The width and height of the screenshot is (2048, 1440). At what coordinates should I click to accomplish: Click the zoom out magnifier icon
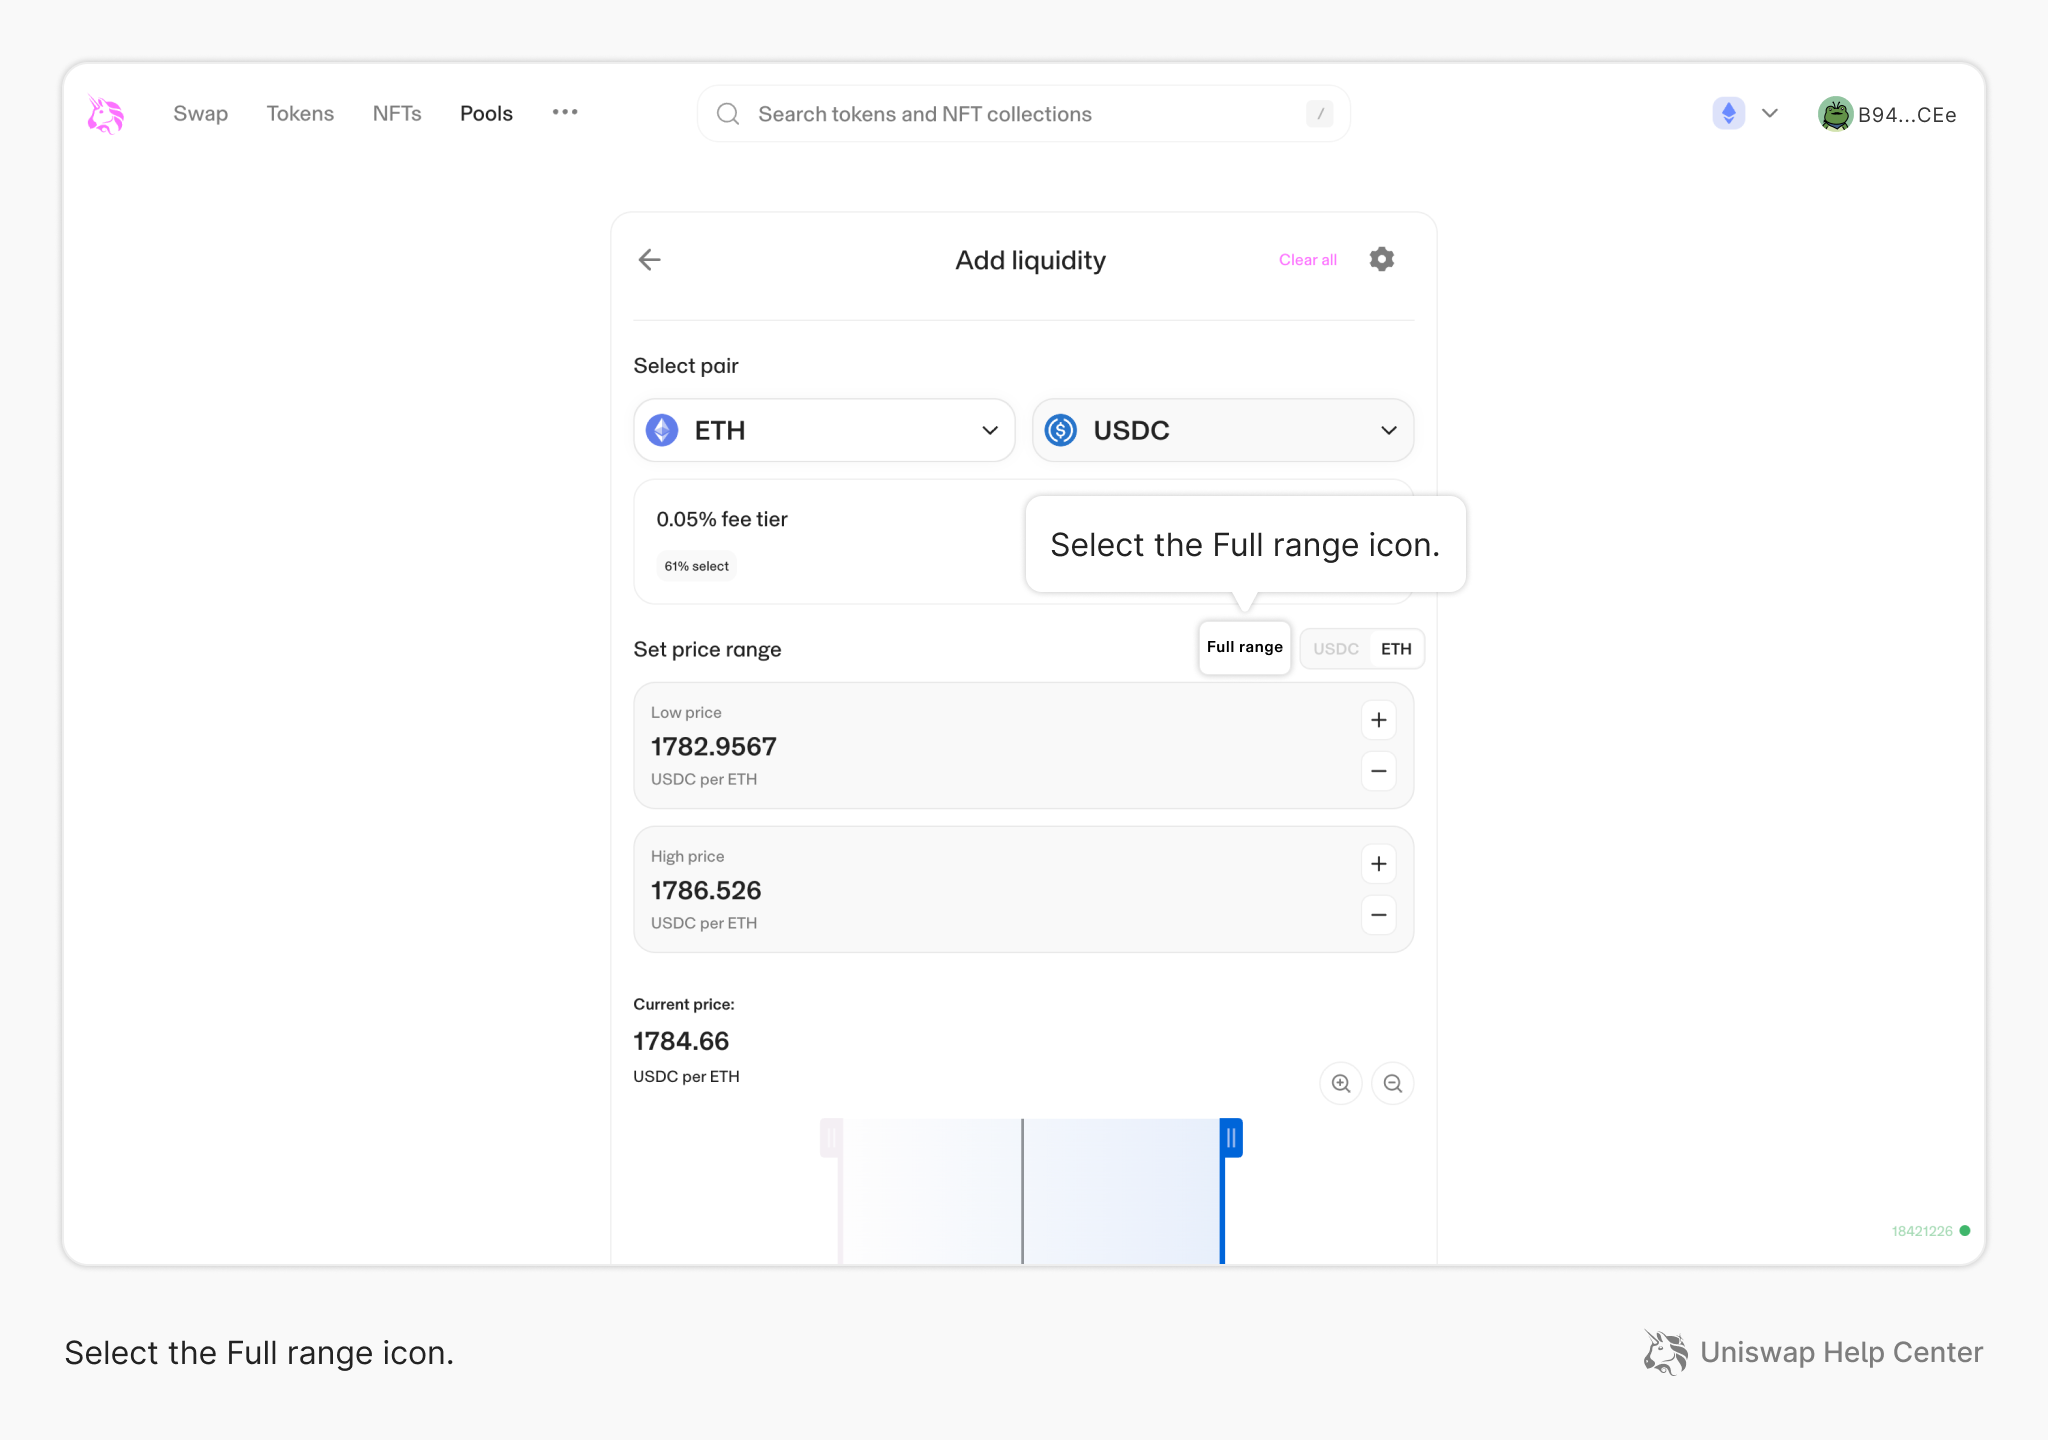coord(1393,1083)
